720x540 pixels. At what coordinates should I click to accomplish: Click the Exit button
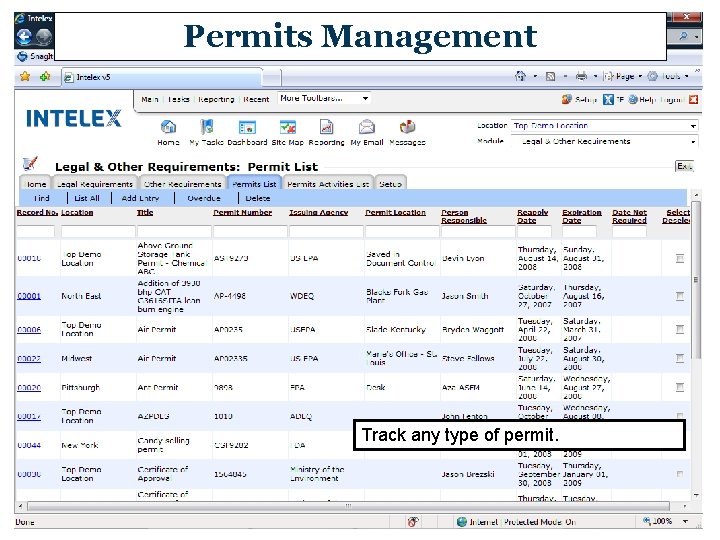click(684, 166)
